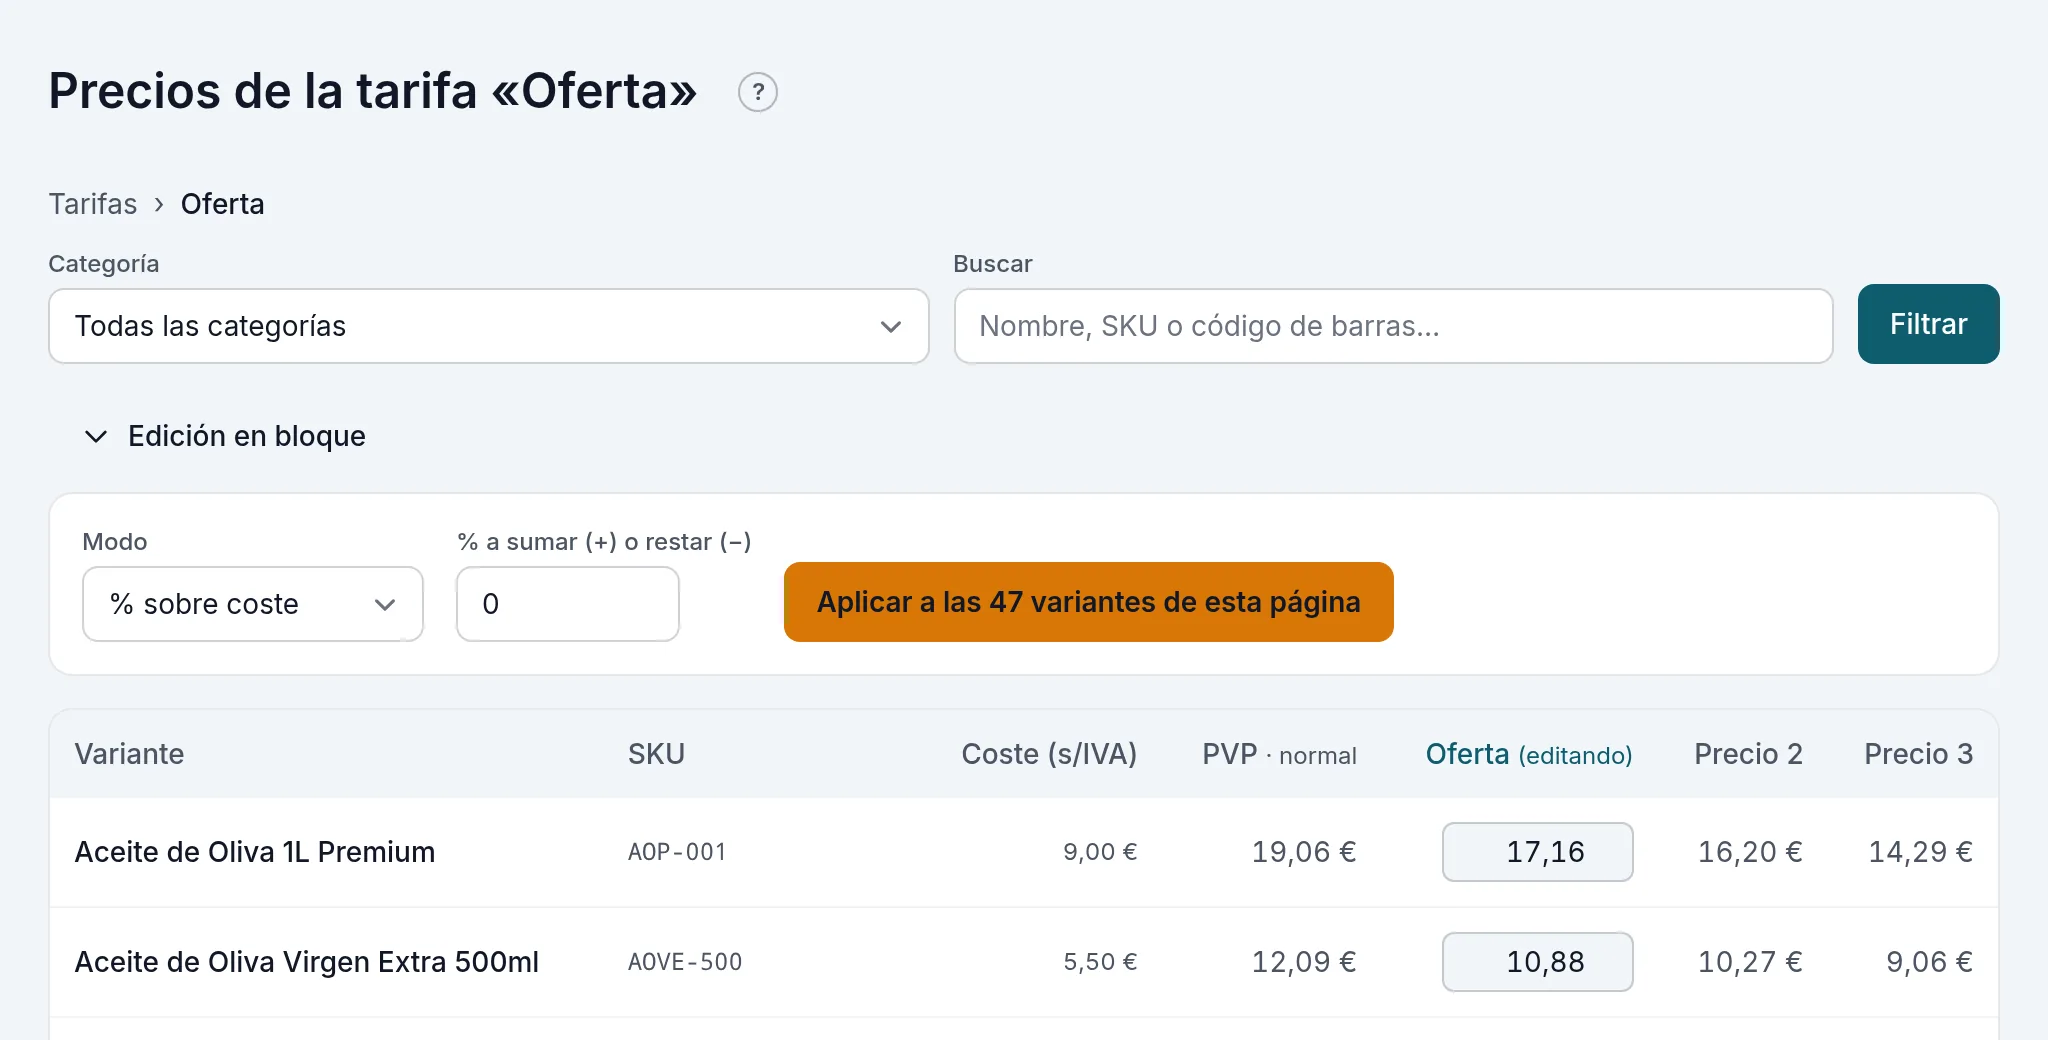Click the Precio 3 column header
This screenshot has width=2048, height=1040.
point(1918,754)
